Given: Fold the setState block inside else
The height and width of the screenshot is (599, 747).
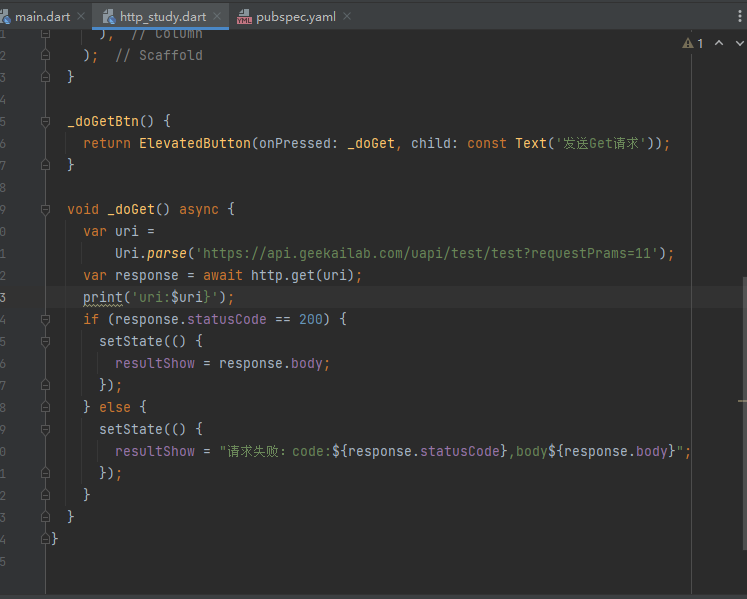Looking at the screenshot, I should tap(45, 430).
